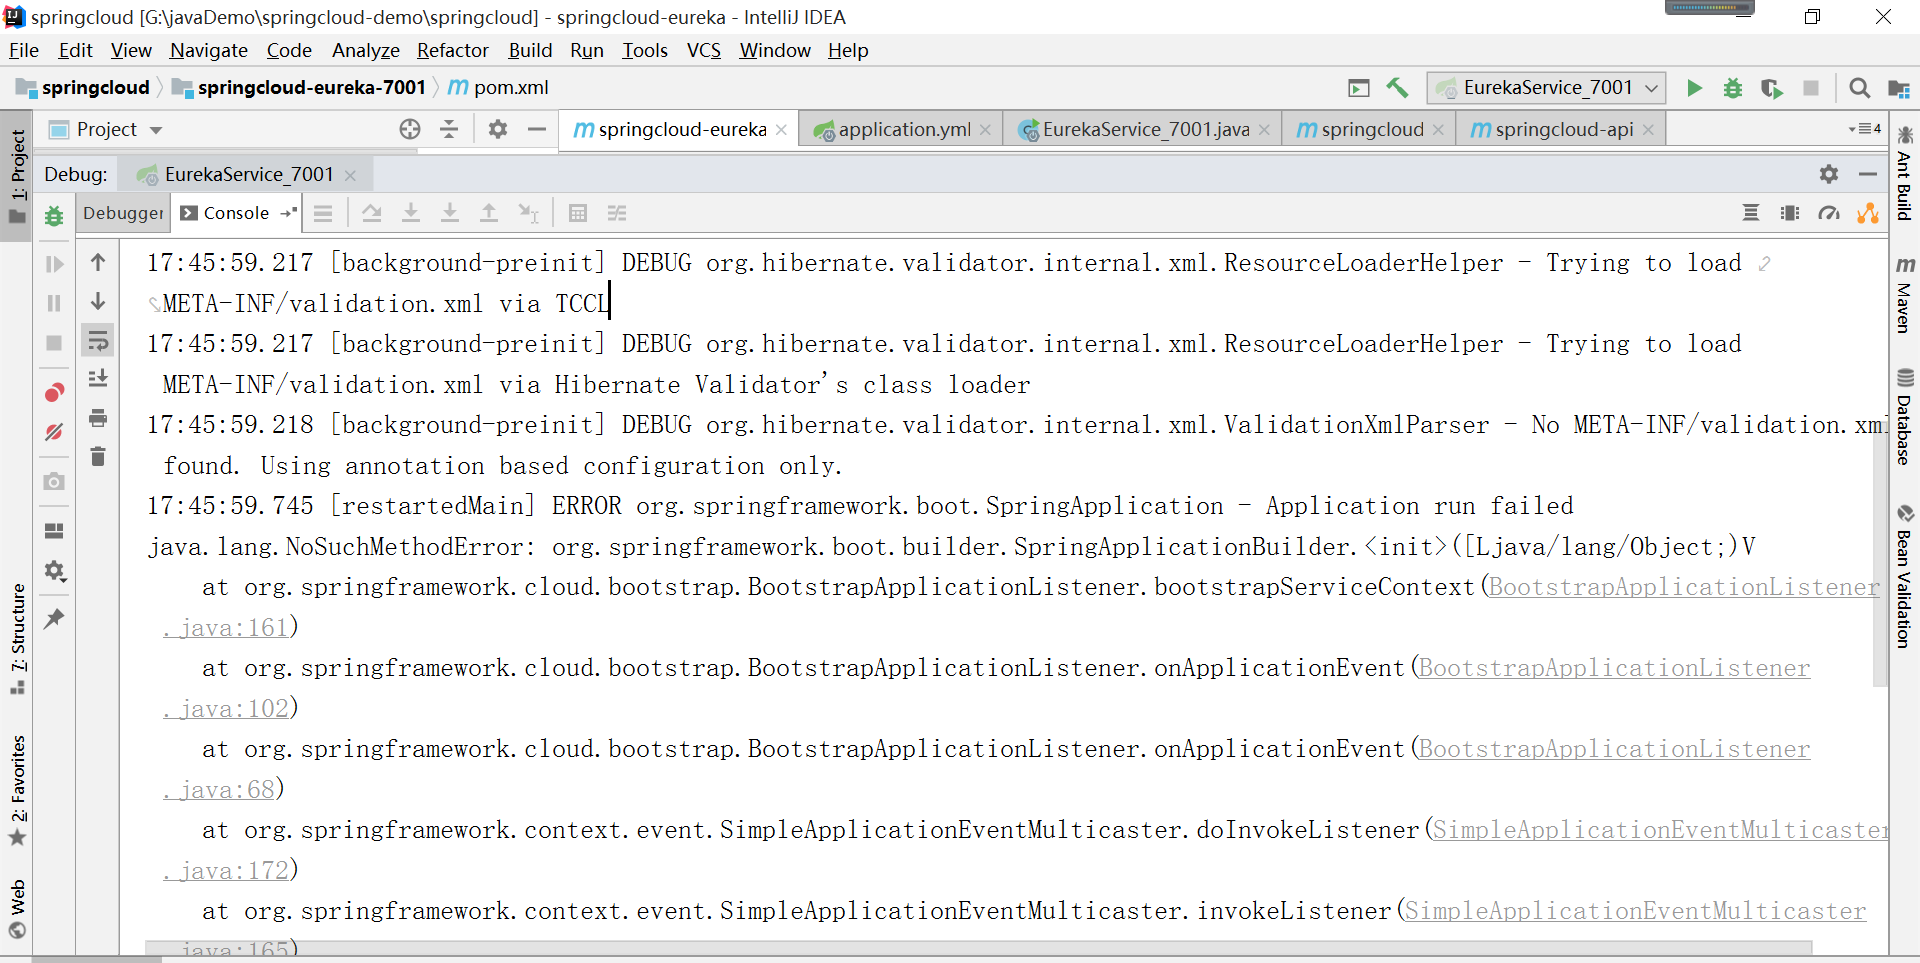Screen dimensions: 1920x963
Task: Toggle the Pin Tab icon
Action: [x=54, y=619]
